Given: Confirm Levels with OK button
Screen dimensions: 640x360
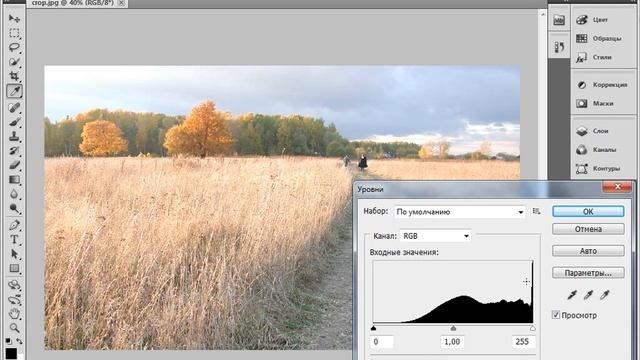Looking at the screenshot, I should tap(588, 211).
